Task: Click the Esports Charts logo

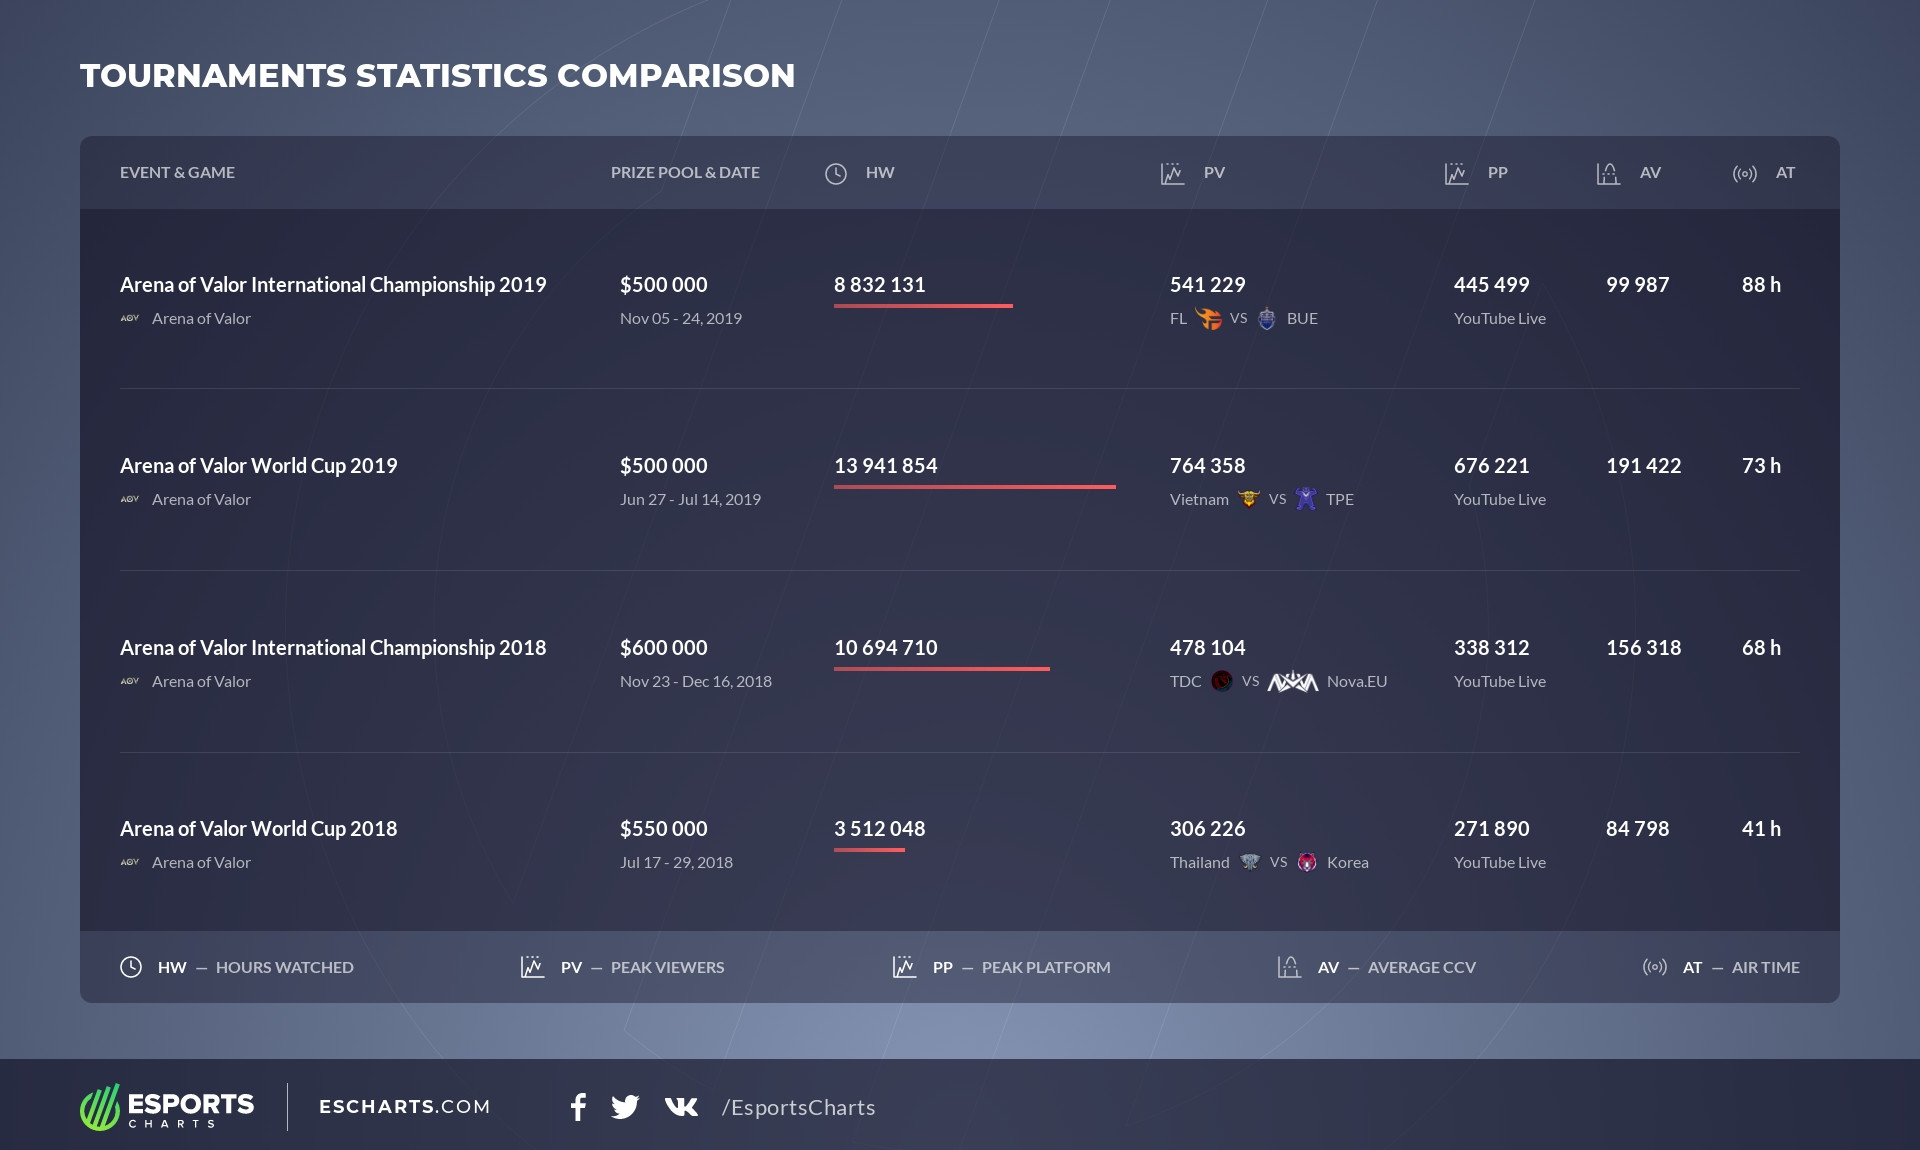Action: pos(167,1107)
